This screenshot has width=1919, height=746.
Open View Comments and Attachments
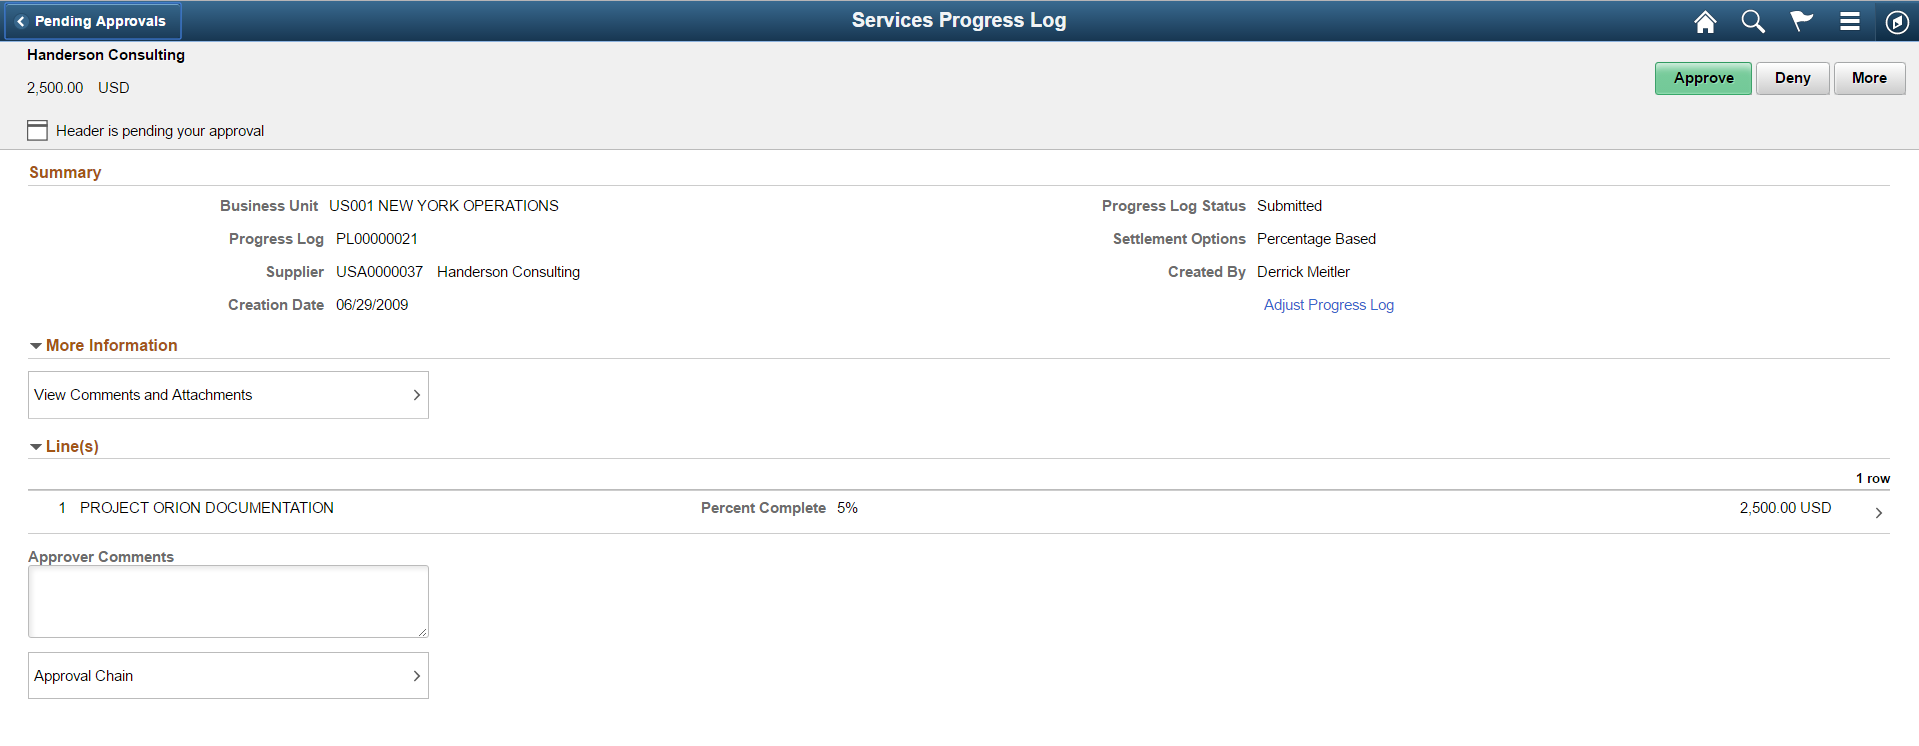pos(228,395)
